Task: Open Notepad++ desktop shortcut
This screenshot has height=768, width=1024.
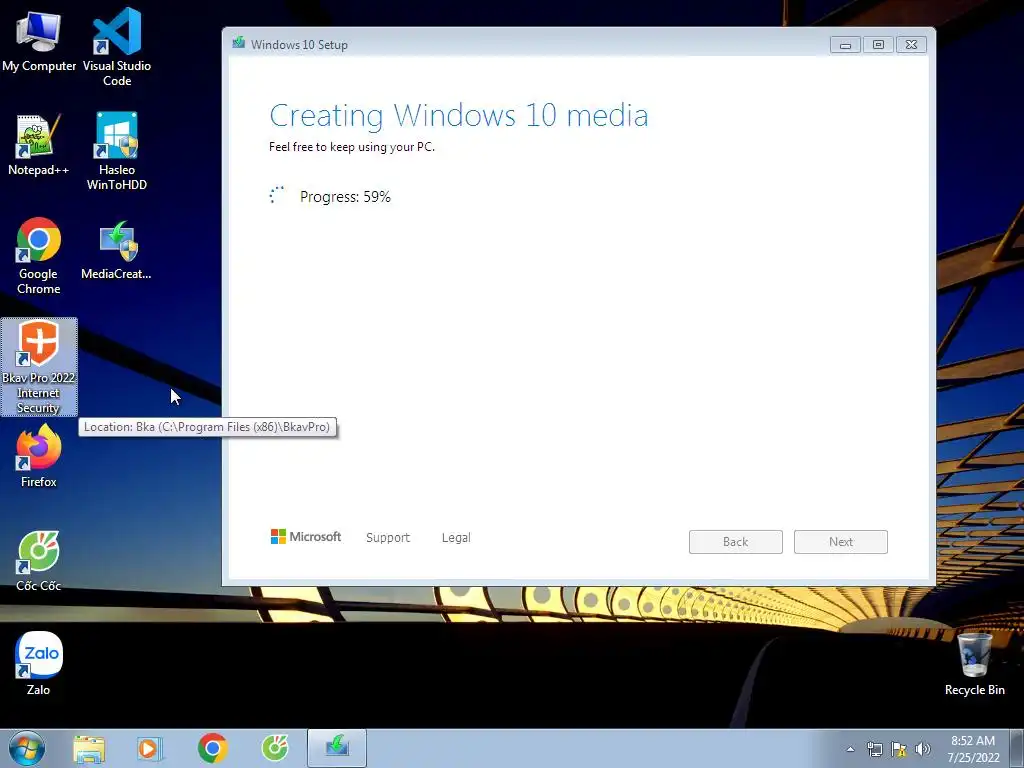Action: click(x=39, y=144)
